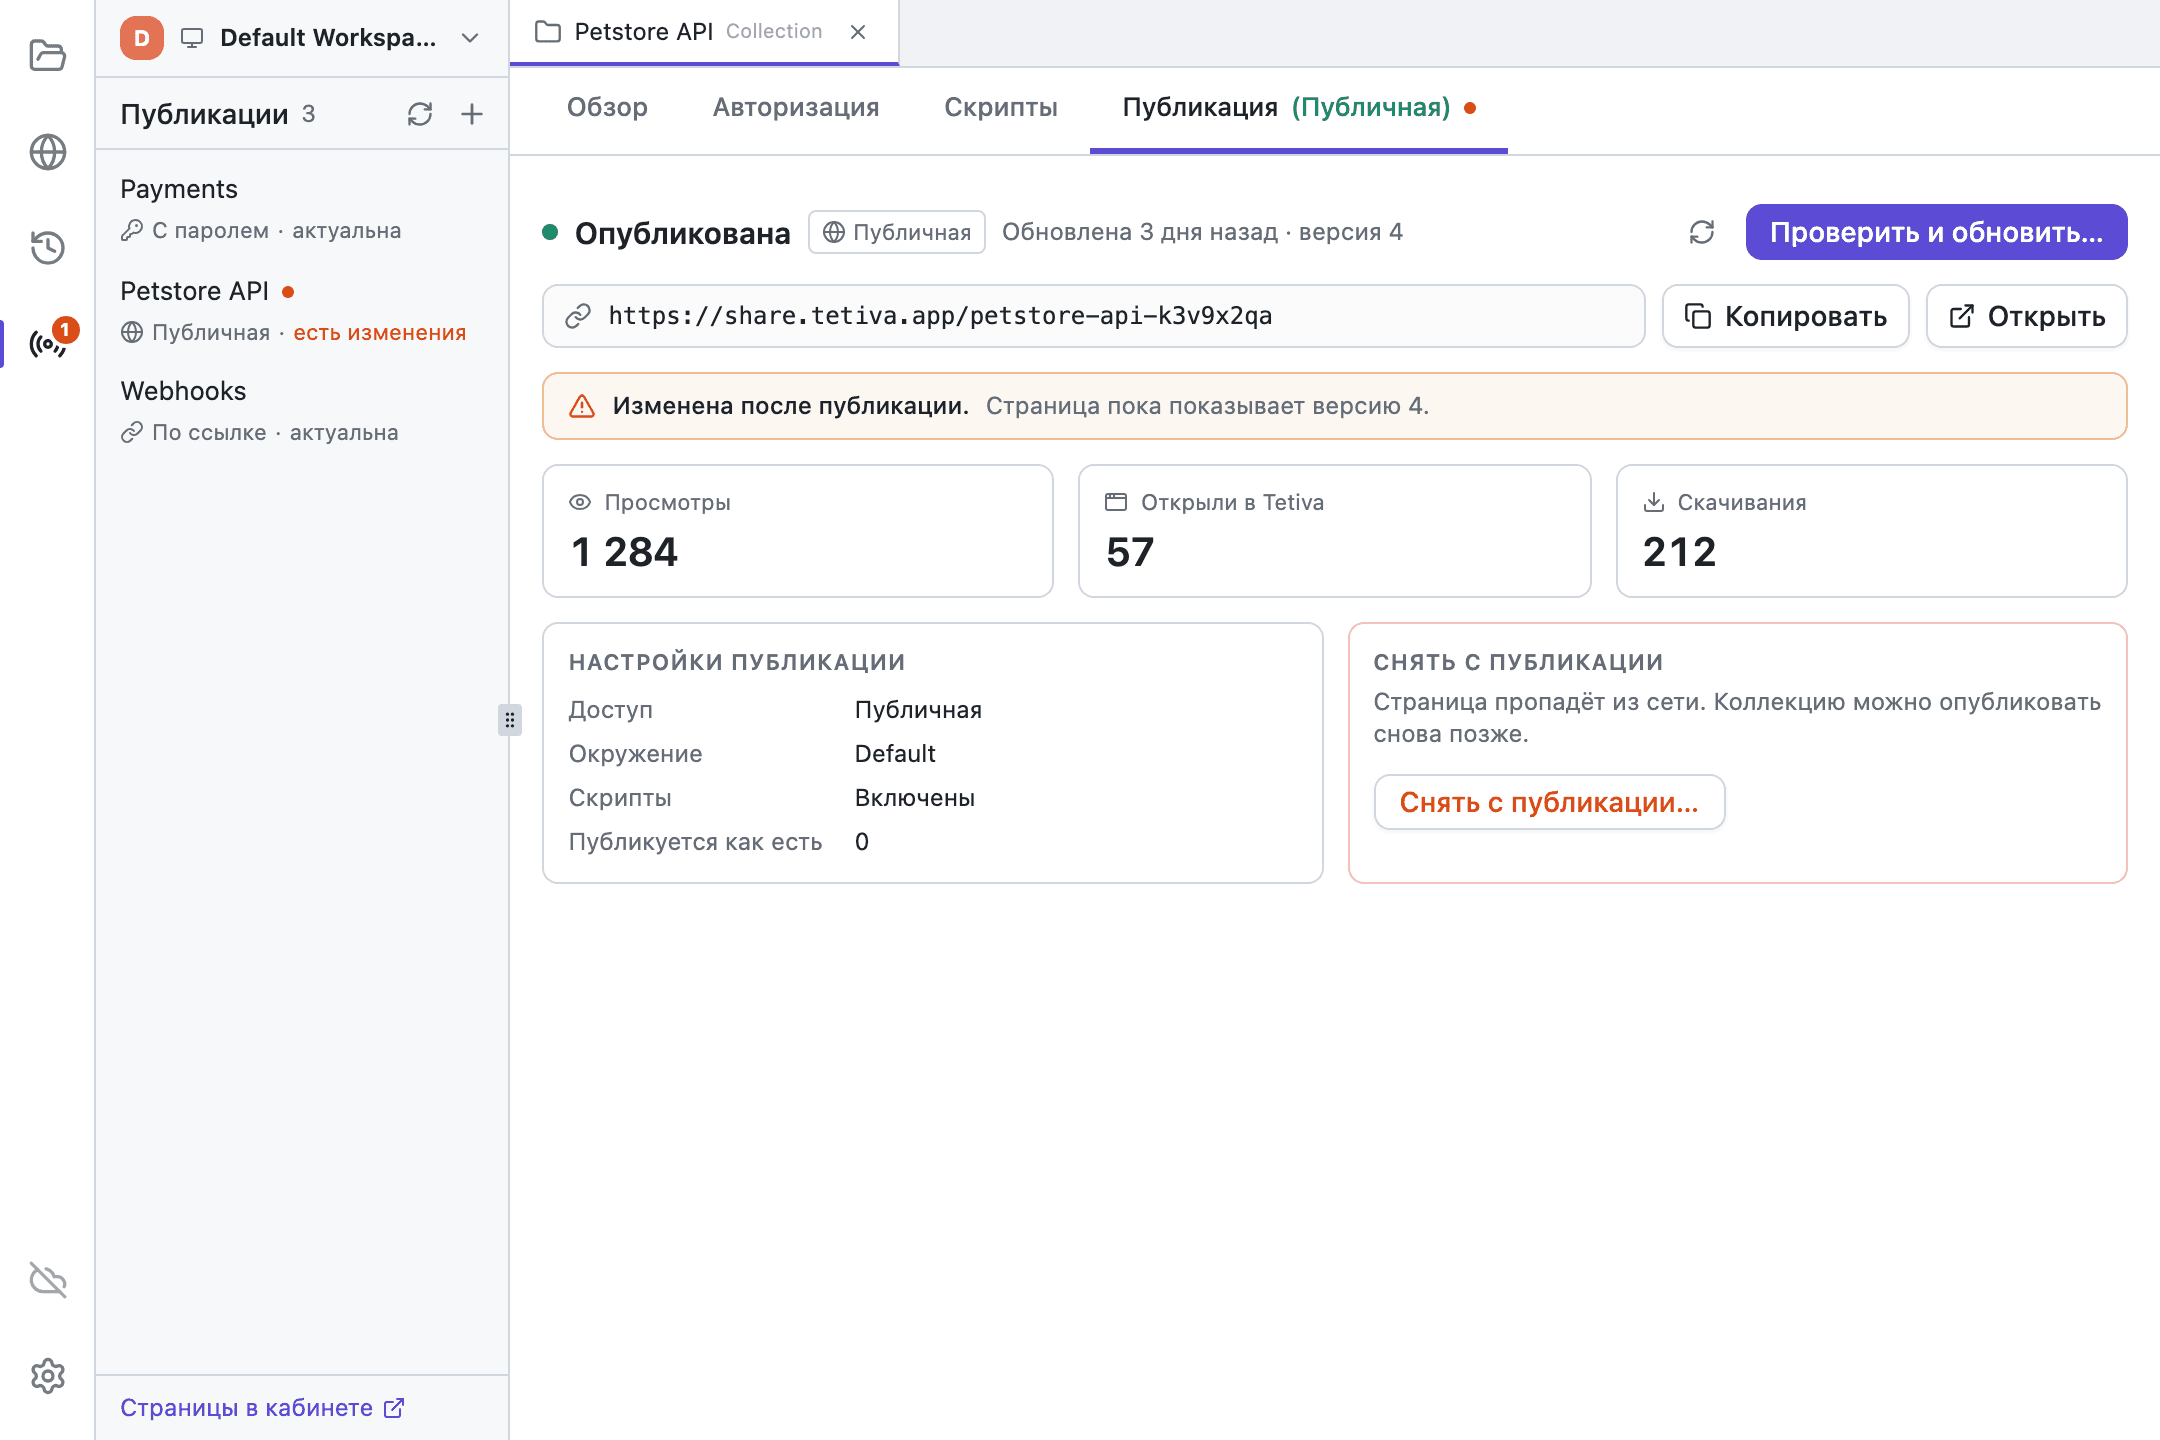This screenshot has width=2160, height=1440.
Task: Click the sidebar resize handle grip
Action: (x=510, y=720)
